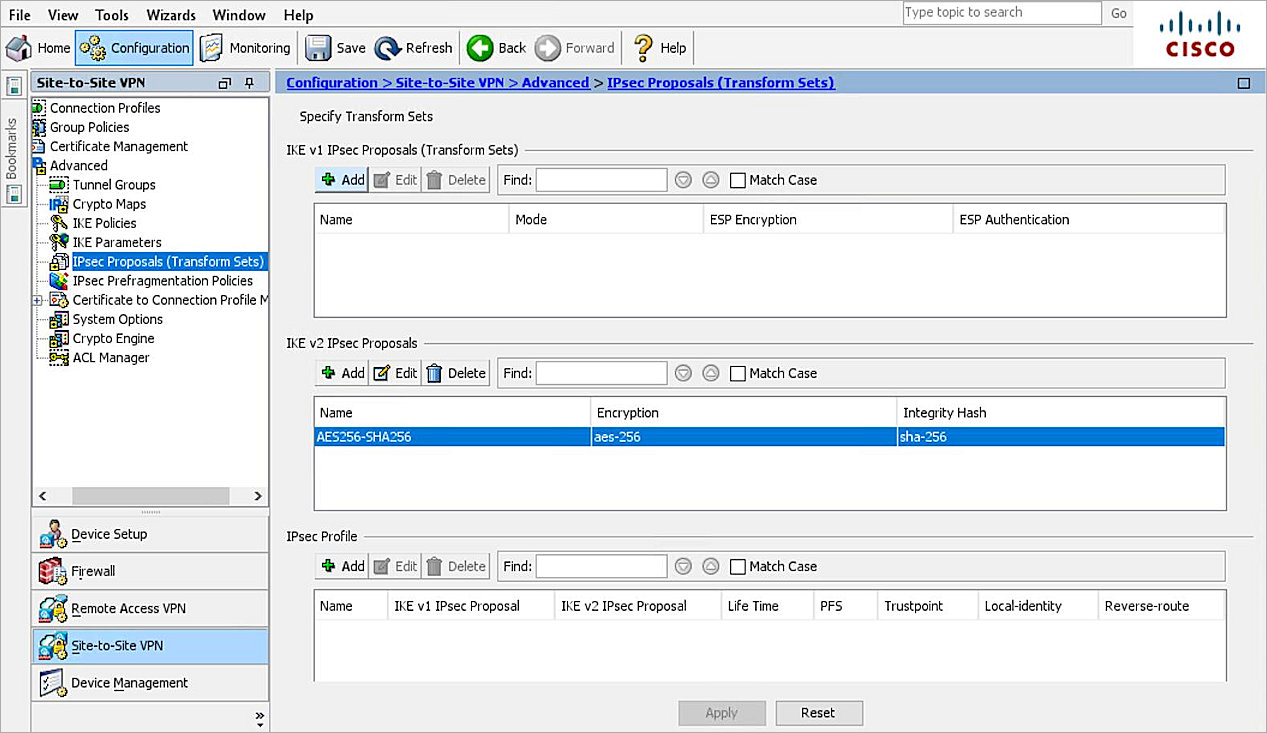This screenshot has height=733, width=1267.
Task: Find next match arrow in IKE v1 section
Action: point(683,180)
